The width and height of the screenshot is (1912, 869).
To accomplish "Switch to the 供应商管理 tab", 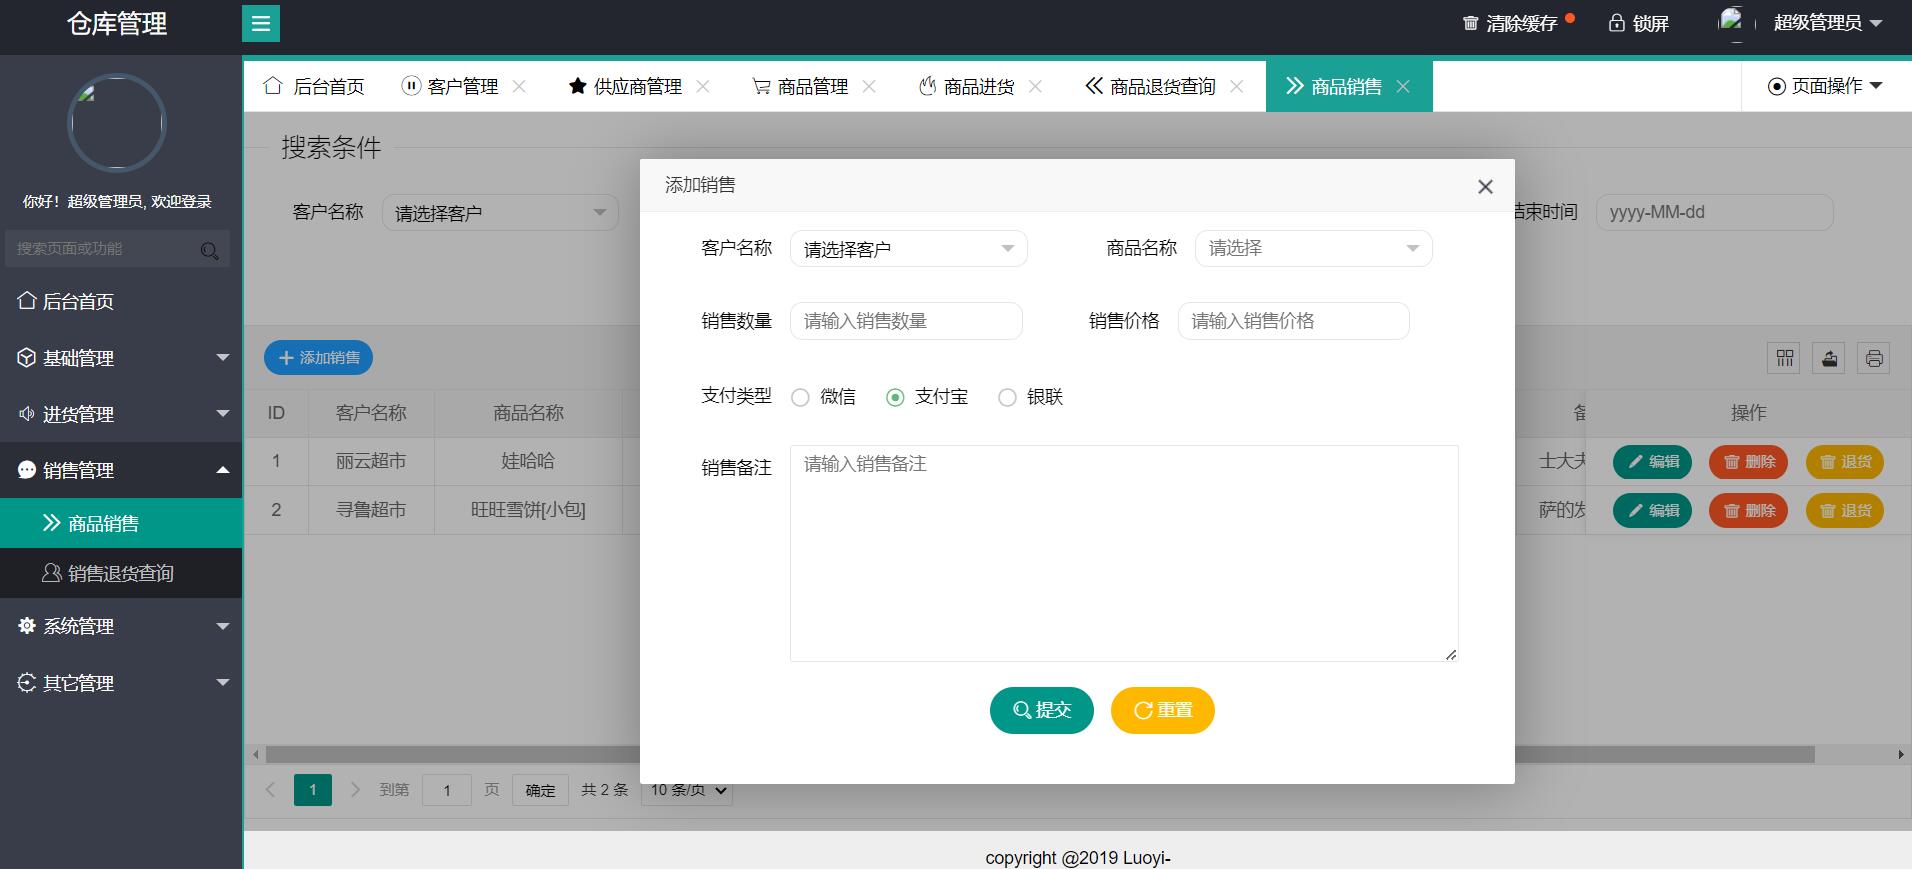I will 625,86.
